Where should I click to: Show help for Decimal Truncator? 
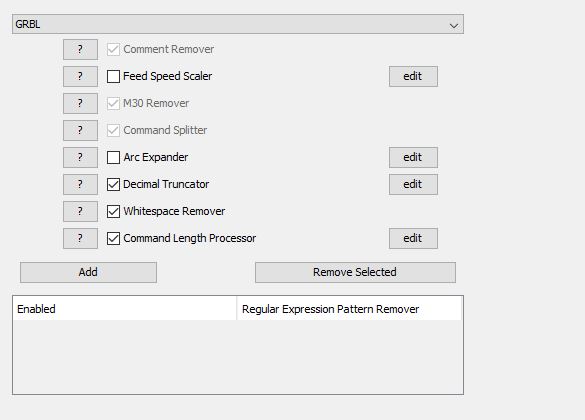coord(80,184)
